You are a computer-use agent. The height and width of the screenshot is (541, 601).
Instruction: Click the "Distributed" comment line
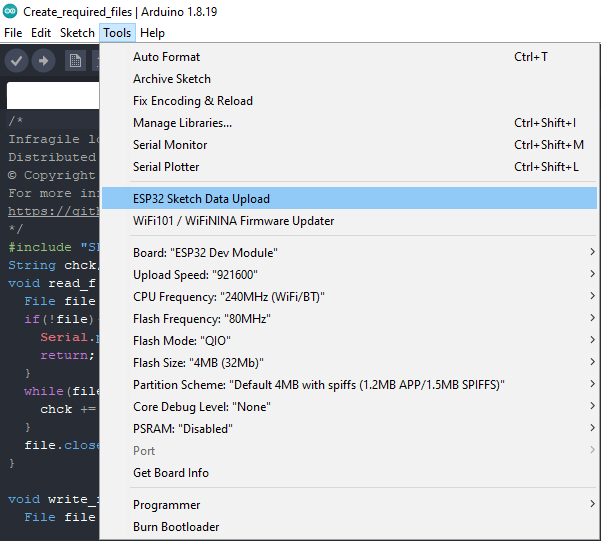52,157
